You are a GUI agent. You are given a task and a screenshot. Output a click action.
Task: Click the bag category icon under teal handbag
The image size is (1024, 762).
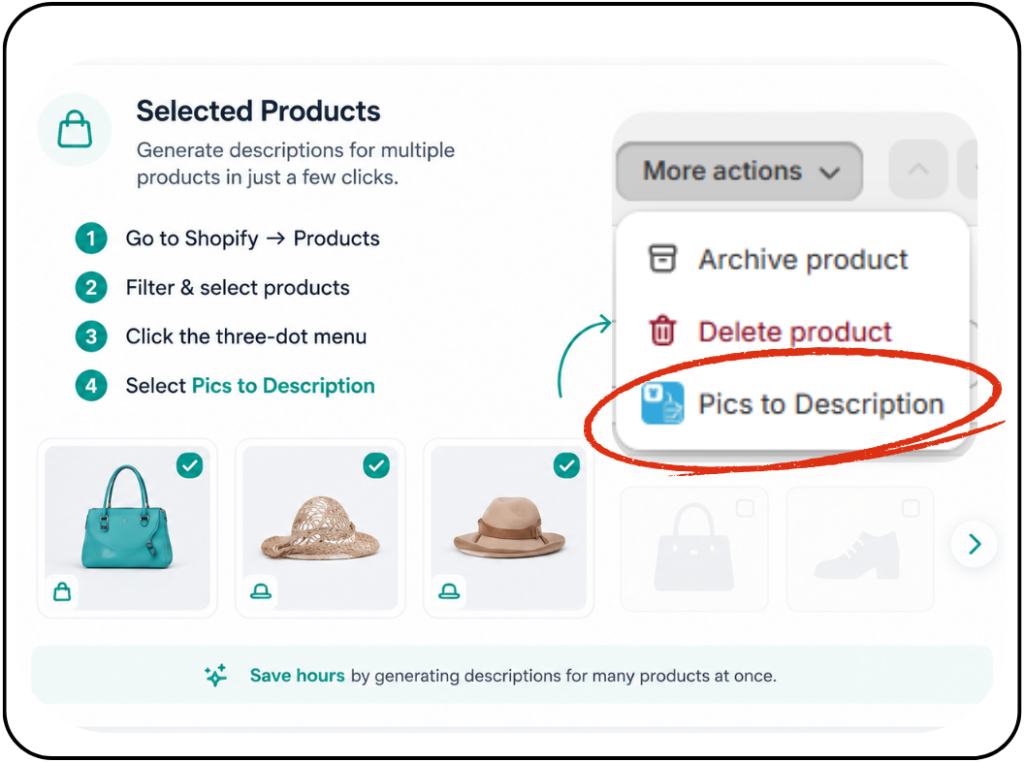point(62,592)
